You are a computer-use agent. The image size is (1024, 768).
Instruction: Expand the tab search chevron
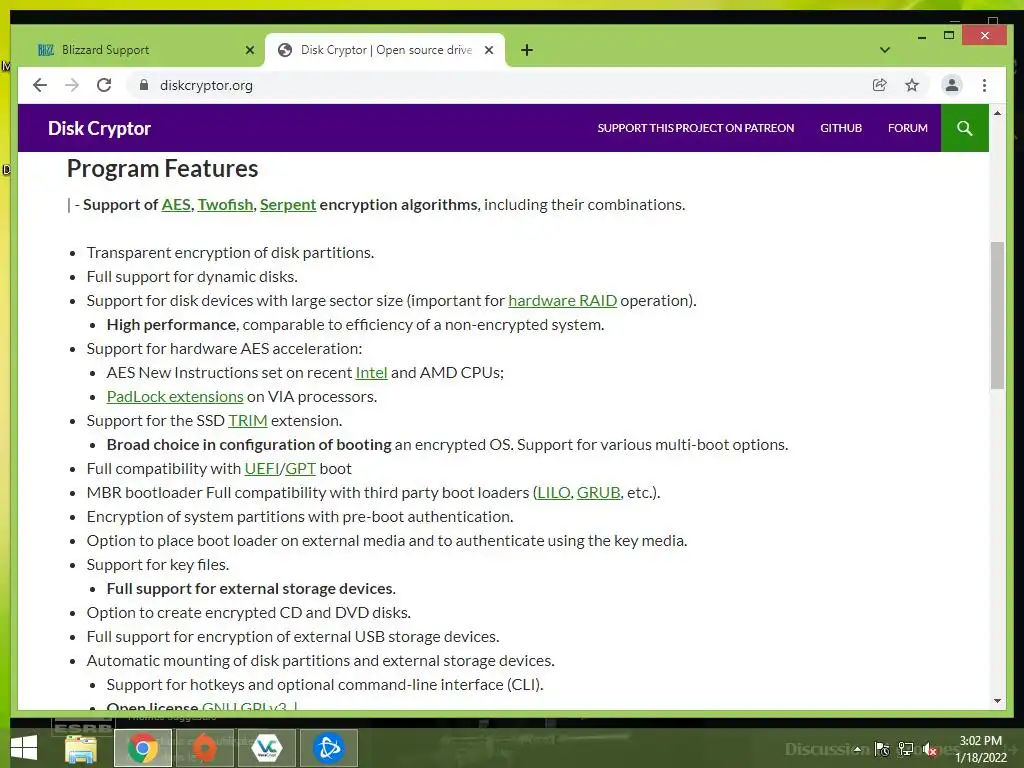(x=885, y=50)
